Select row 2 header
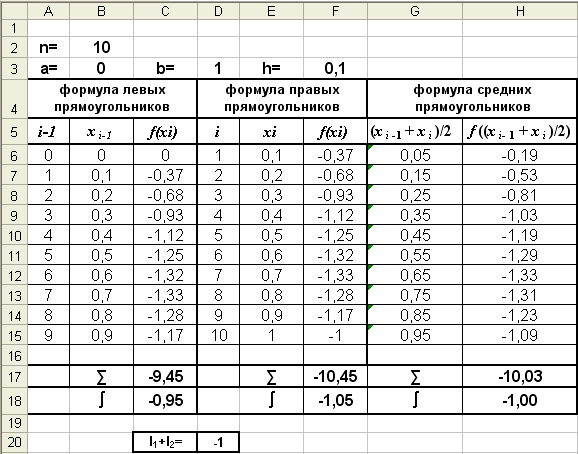 tap(14, 47)
